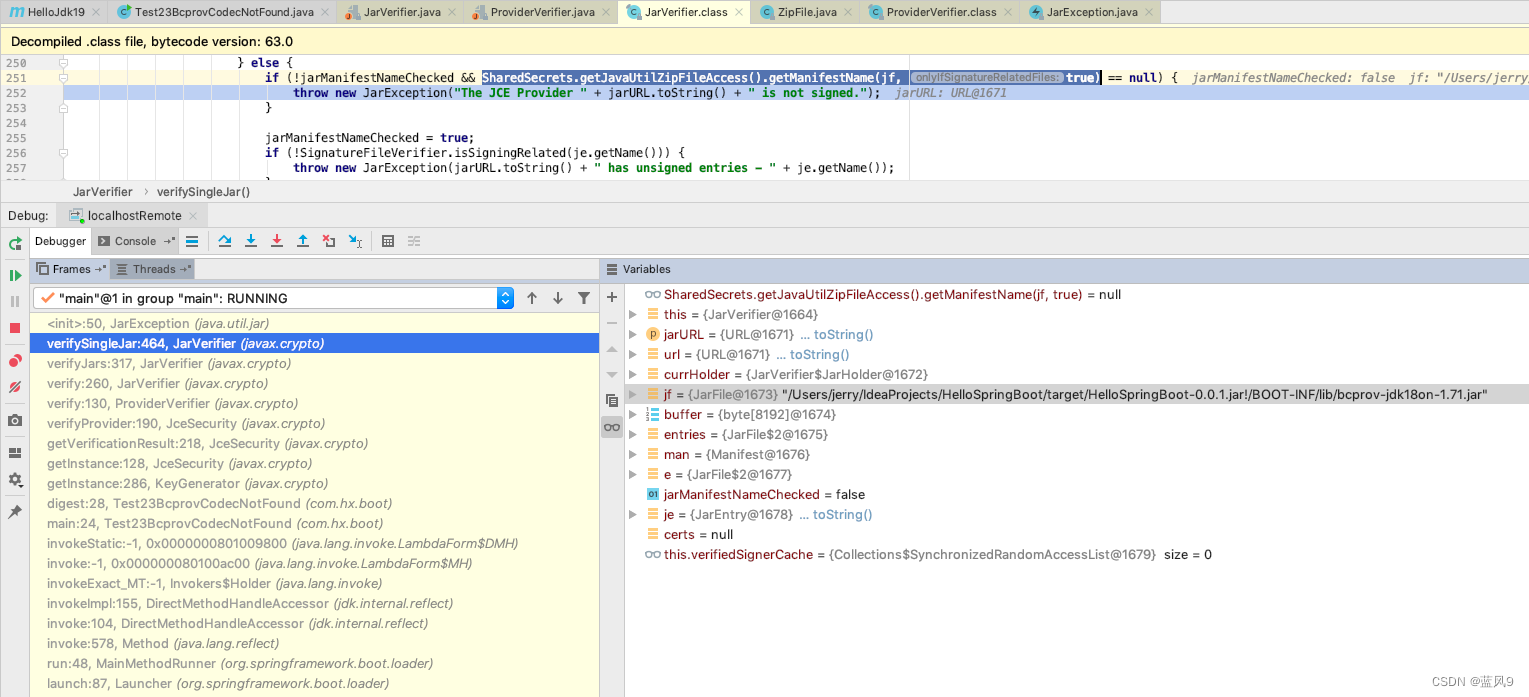Select frame main:24, Test23BcprovCodecNotFound
1529x697 pixels.
(315, 523)
